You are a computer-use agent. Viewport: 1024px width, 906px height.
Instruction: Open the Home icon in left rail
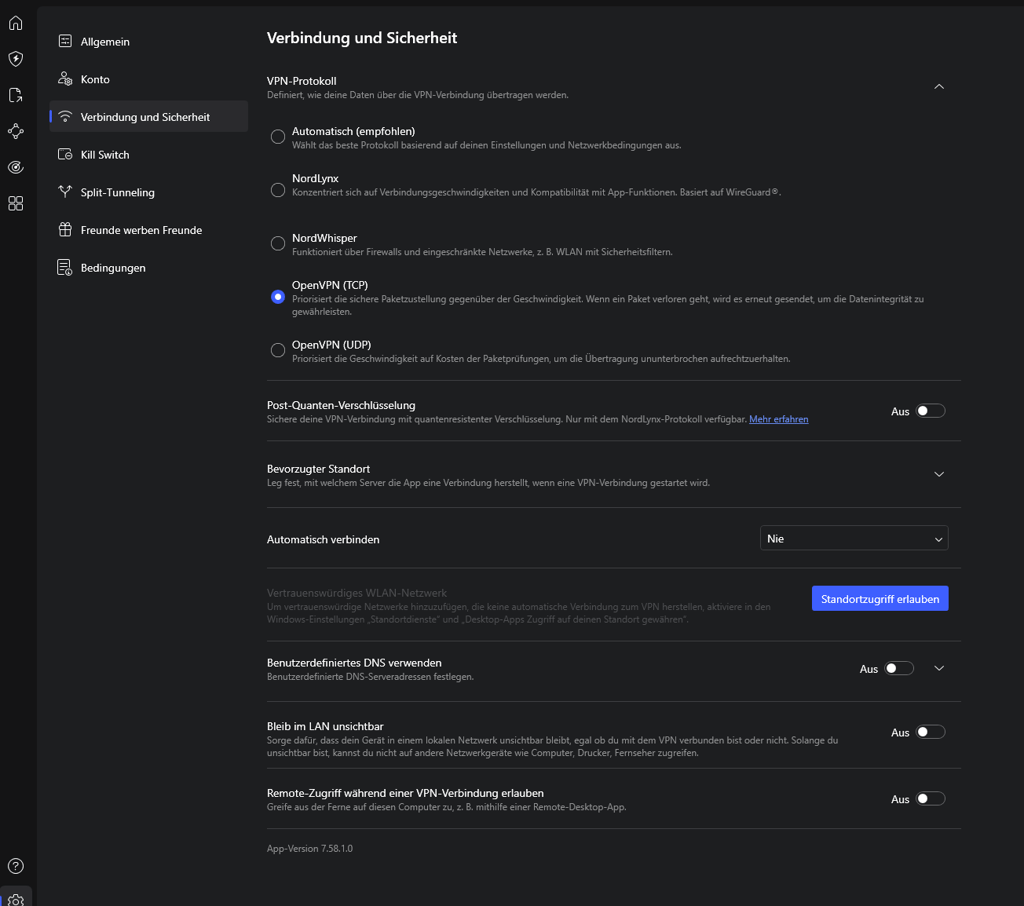click(x=16, y=23)
